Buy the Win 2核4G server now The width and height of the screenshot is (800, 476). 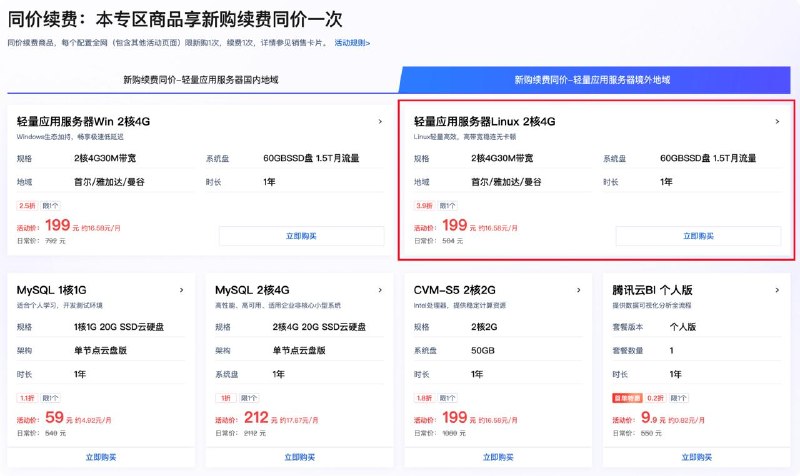[302, 236]
